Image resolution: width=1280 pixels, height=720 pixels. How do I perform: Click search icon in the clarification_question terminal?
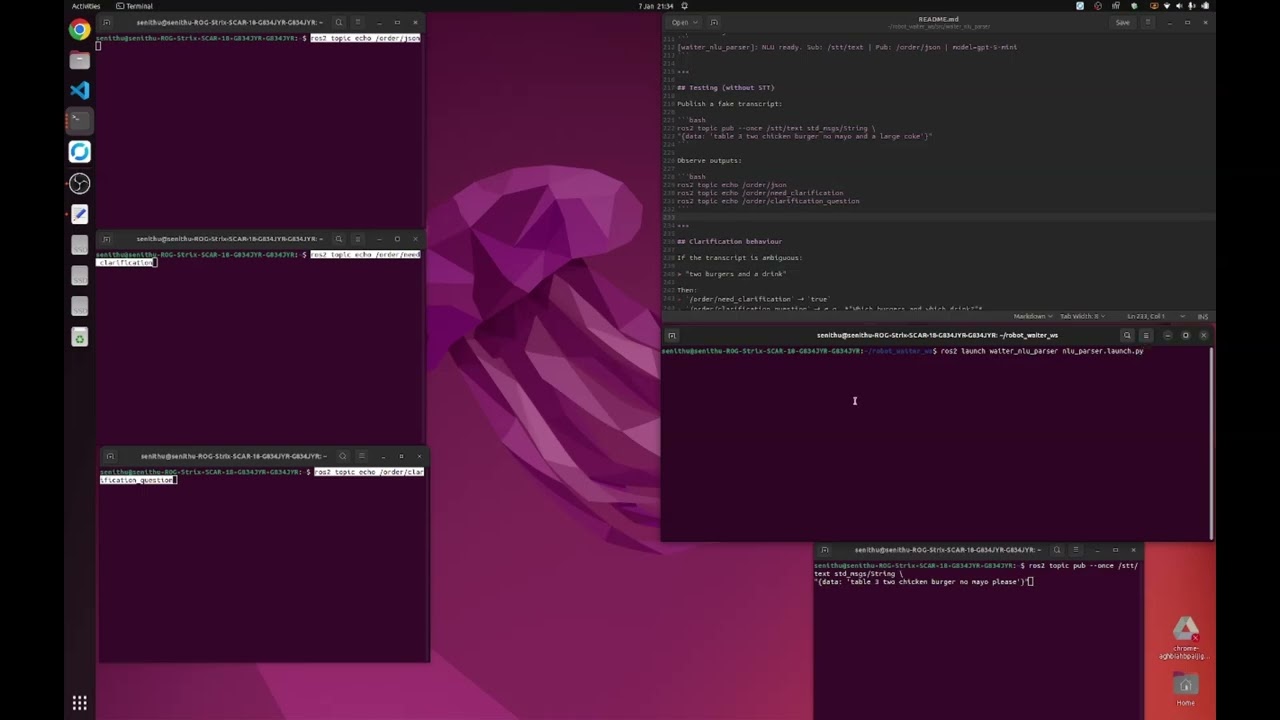click(x=342, y=456)
